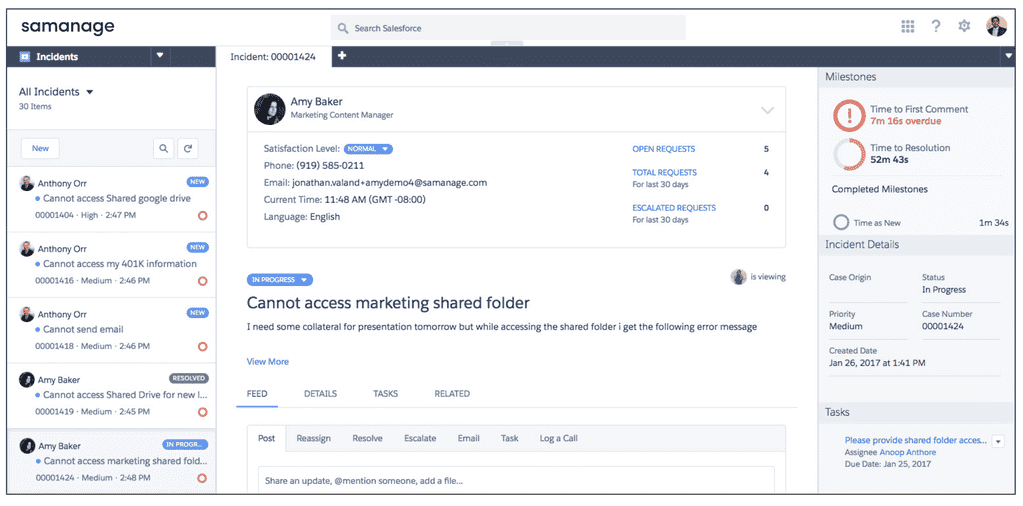
Task: Click the Share an update text field
Action: pos(516,481)
